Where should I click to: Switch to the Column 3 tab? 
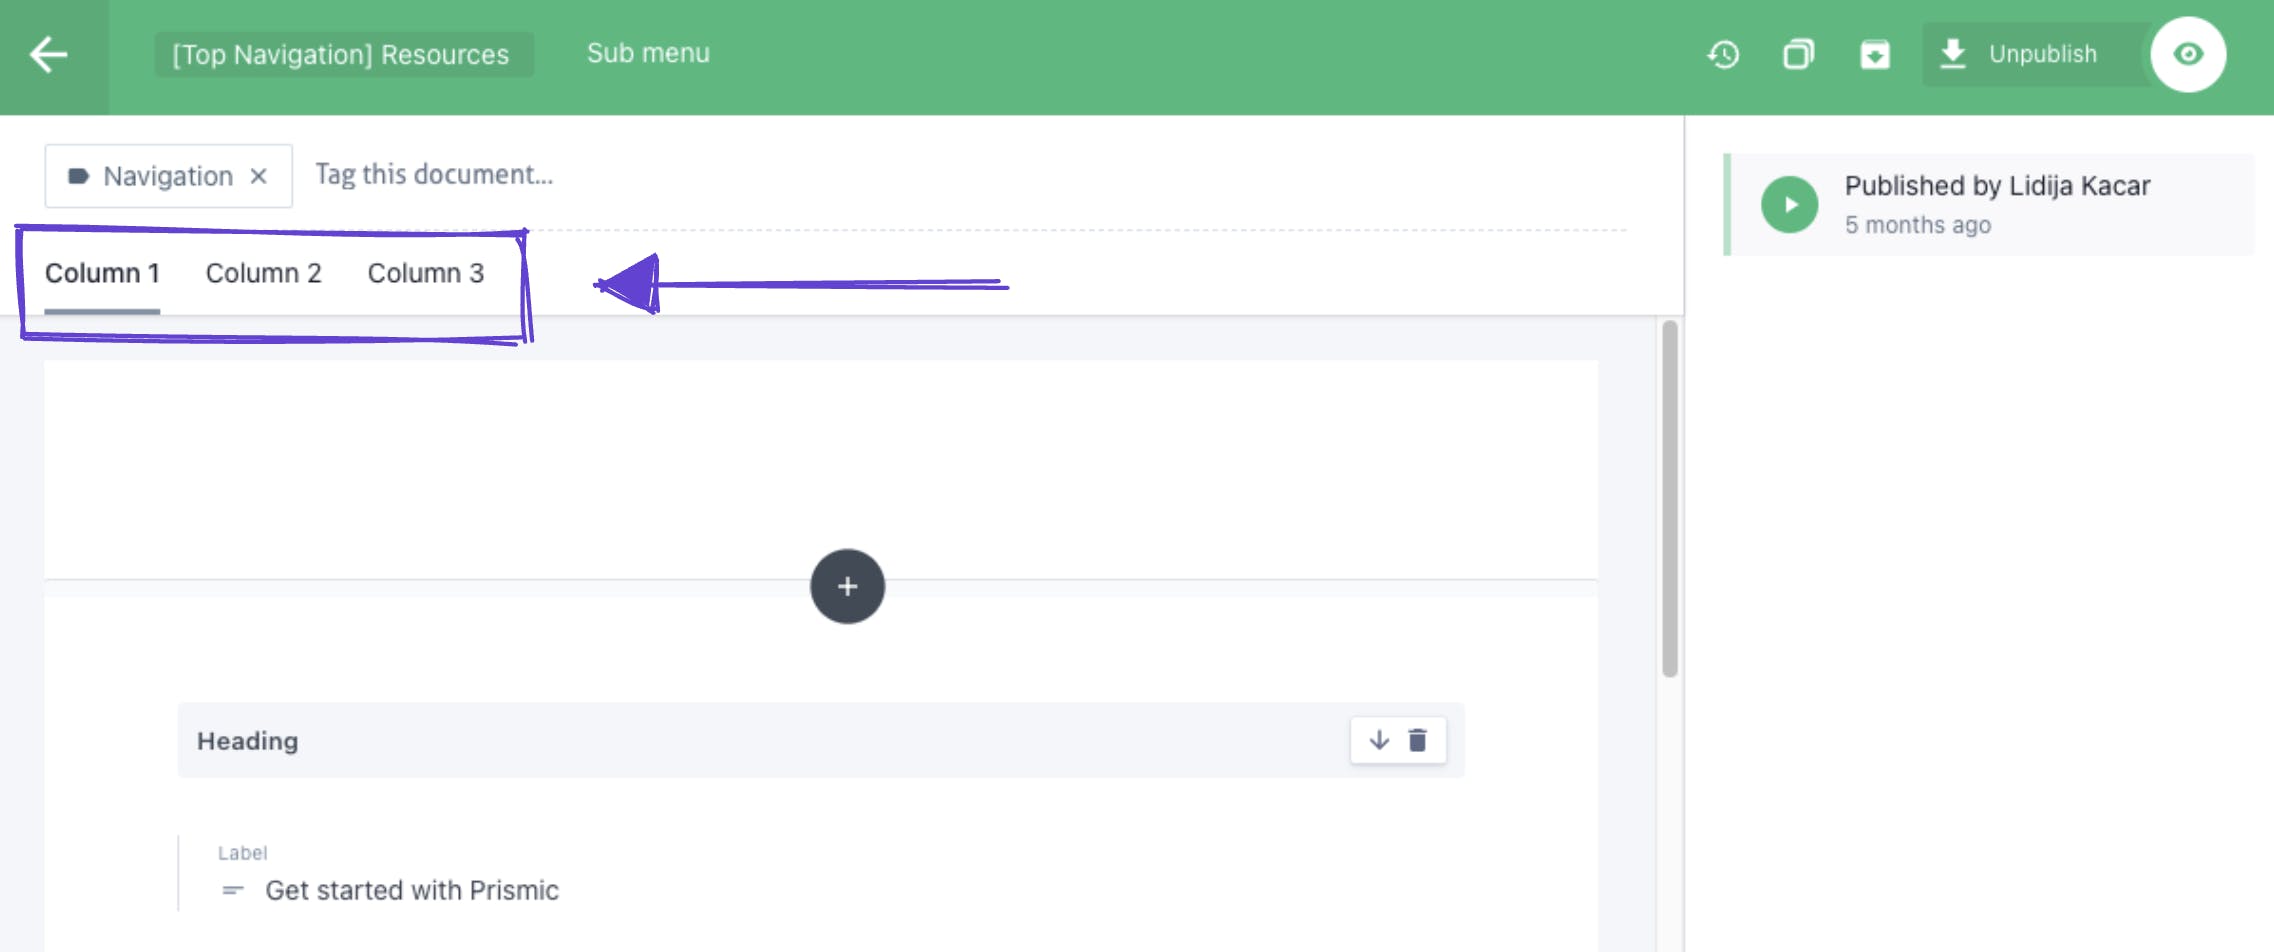click(426, 273)
